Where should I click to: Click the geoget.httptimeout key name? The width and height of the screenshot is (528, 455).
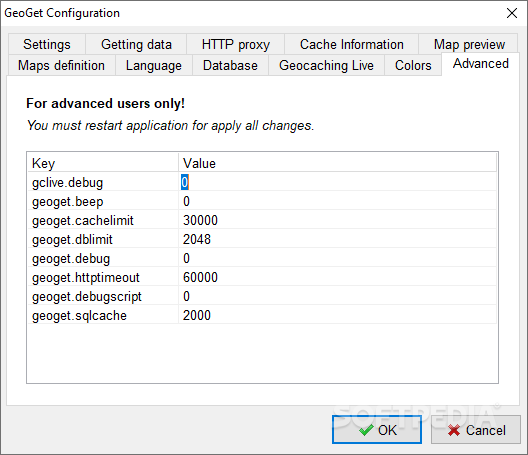[x=86, y=278]
